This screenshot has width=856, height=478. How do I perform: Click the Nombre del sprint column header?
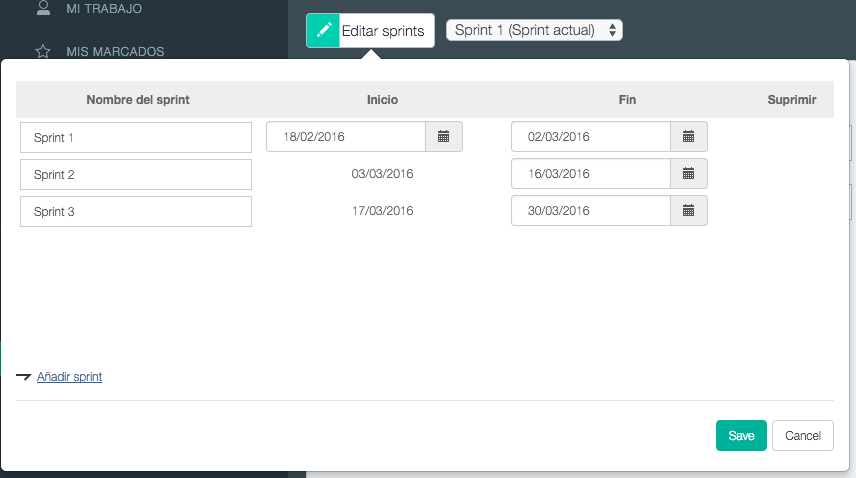click(138, 100)
